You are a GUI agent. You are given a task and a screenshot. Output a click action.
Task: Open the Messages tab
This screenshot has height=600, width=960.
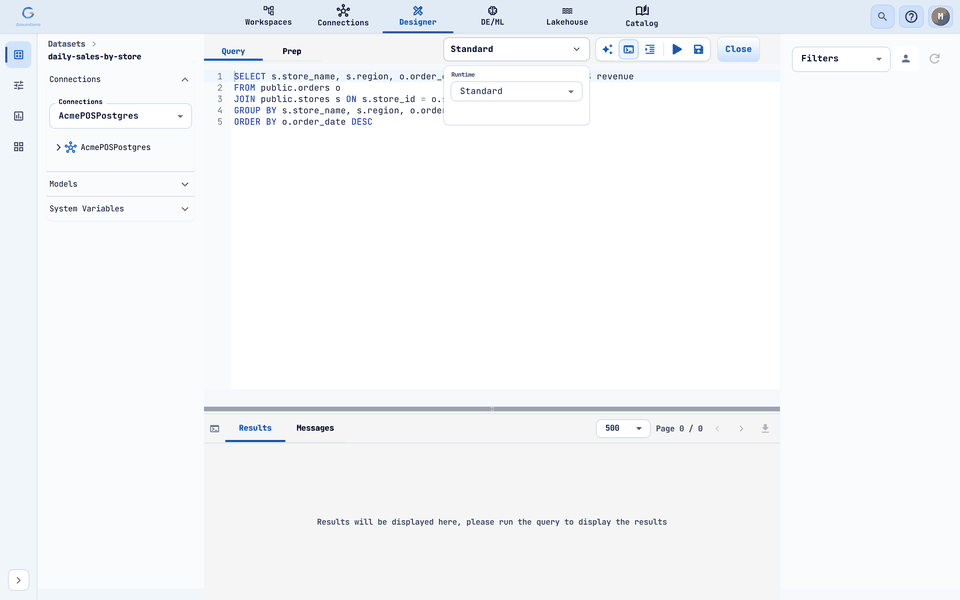click(x=315, y=428)
